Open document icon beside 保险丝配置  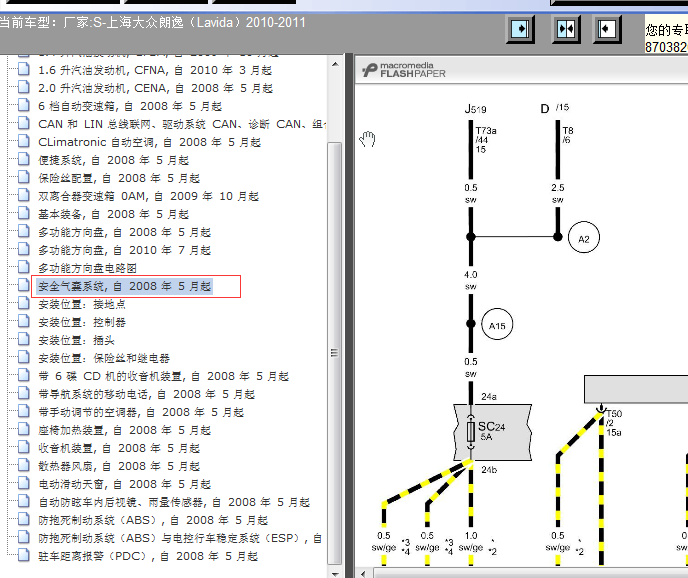click(x=24, y=178)
